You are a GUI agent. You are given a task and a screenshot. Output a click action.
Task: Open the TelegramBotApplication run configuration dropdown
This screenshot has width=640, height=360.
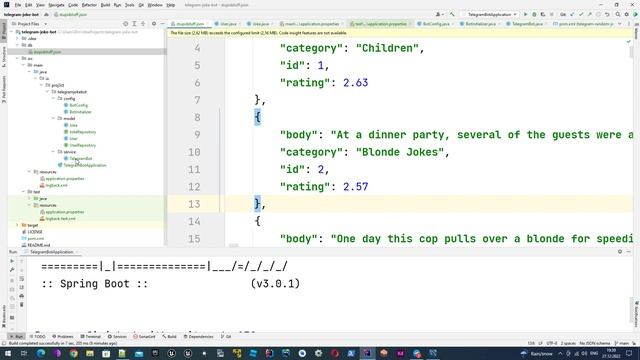[490, 15]
